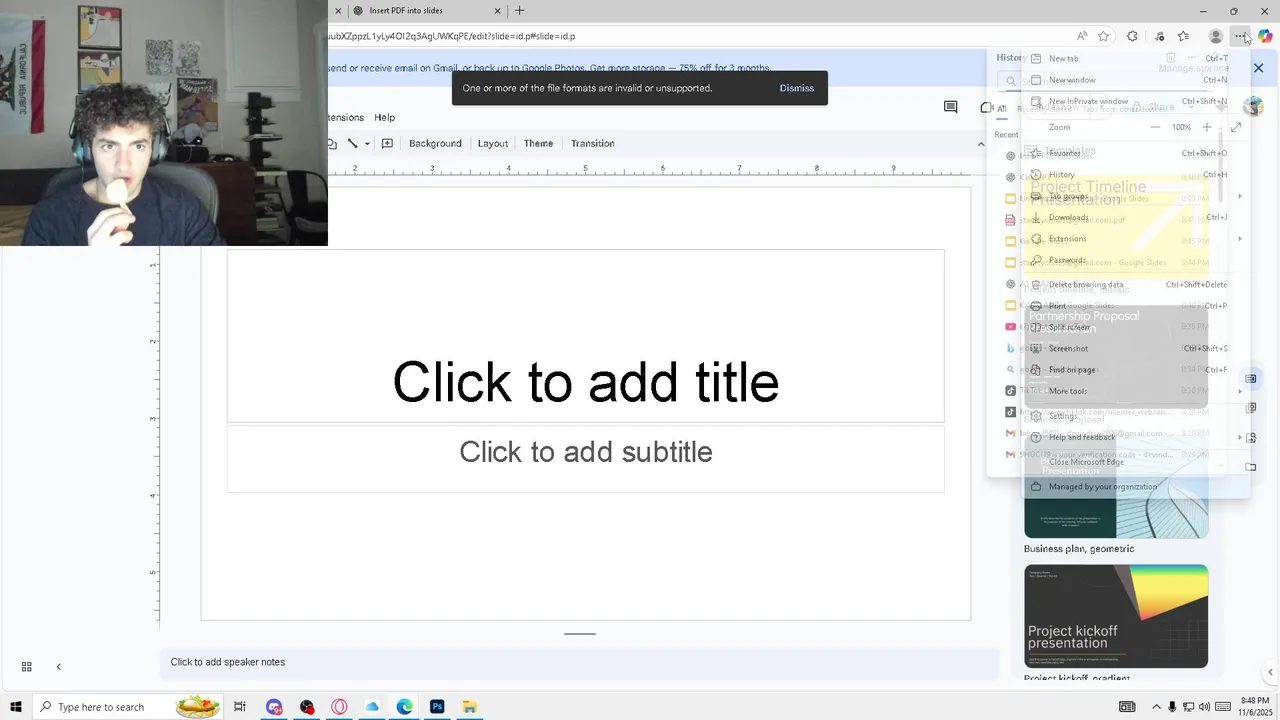Expand the side panel with the bottom-right chevron
Viewport: 1280px width, 720px height.
1270,672
